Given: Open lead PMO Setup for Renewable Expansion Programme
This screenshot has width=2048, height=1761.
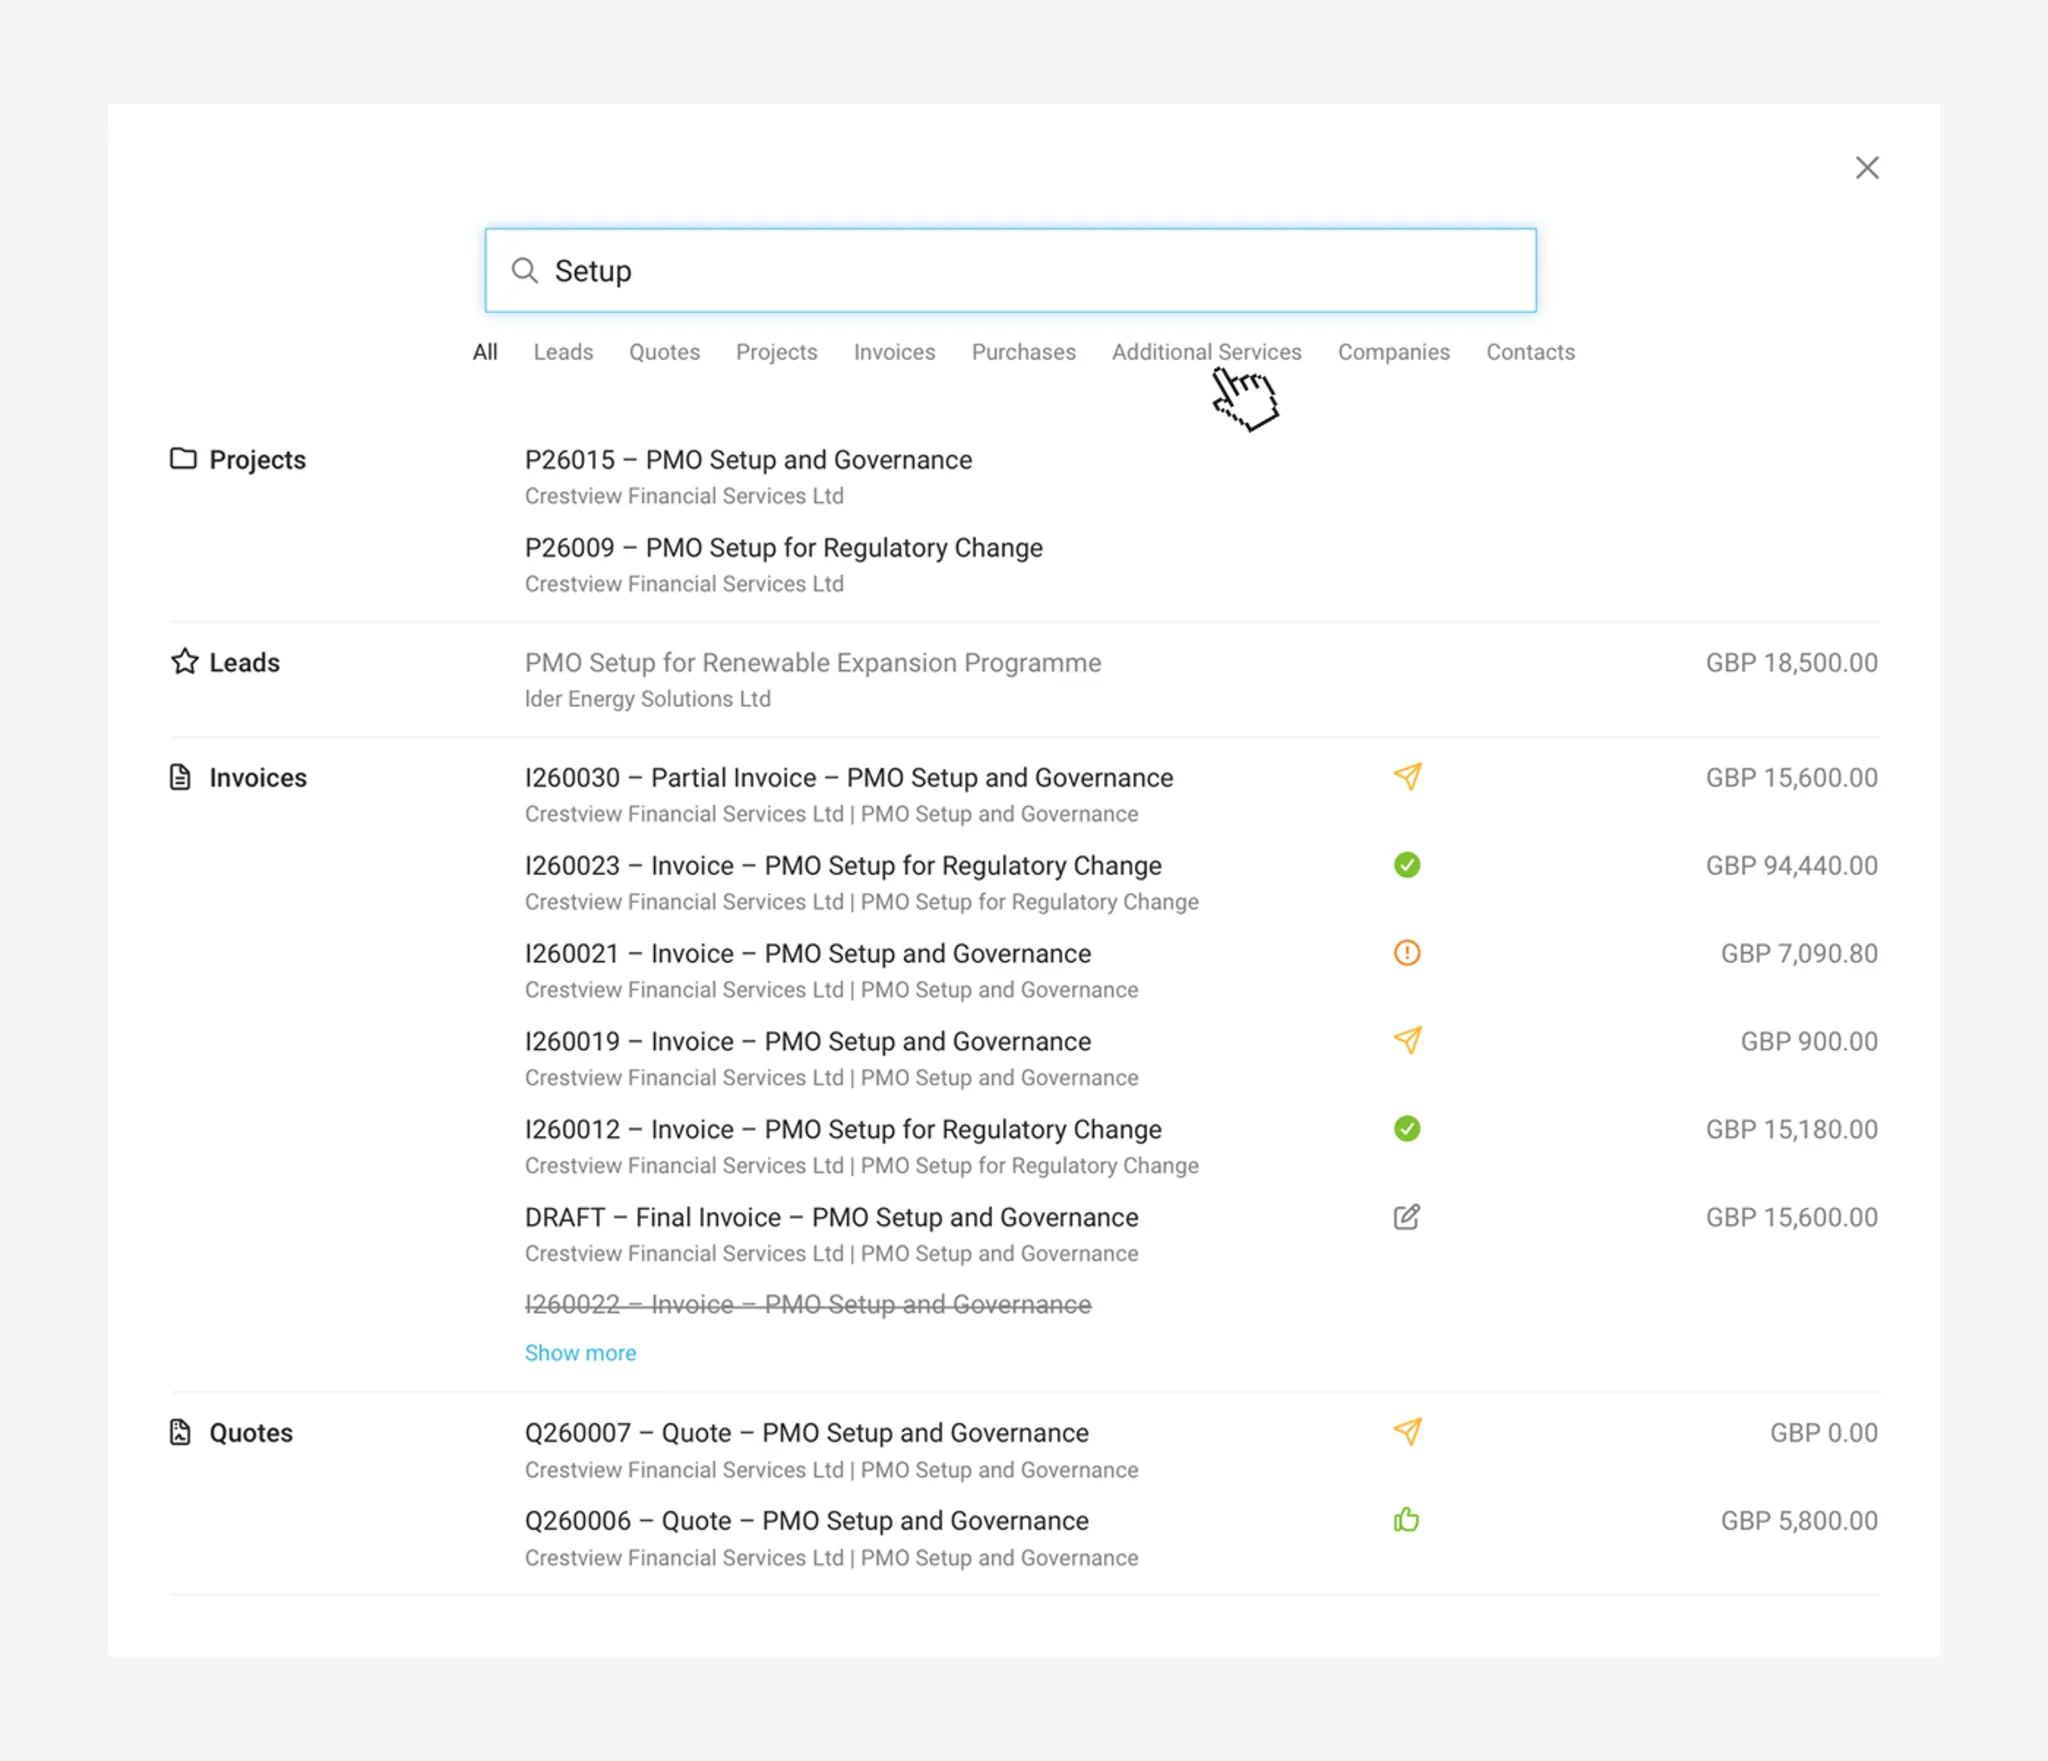Looking at the screenshot, I should pos(813,663).
